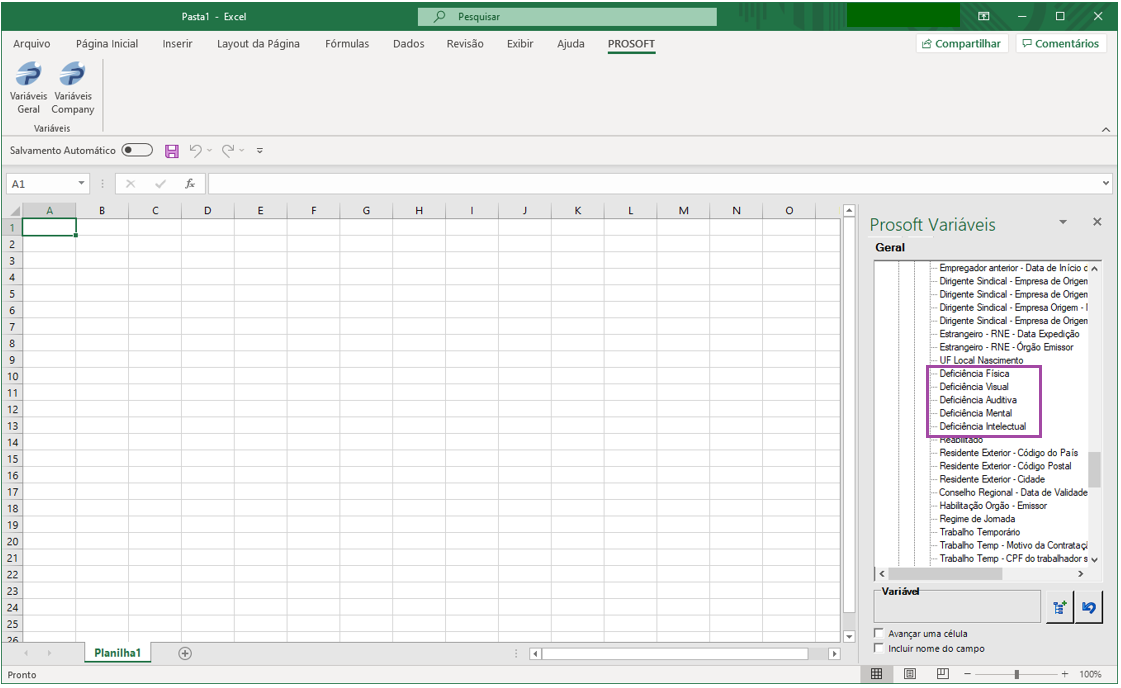Select Deficiência Auditiva in the tree
This screenshot has width=1121, height=688.
pos(977,400)
